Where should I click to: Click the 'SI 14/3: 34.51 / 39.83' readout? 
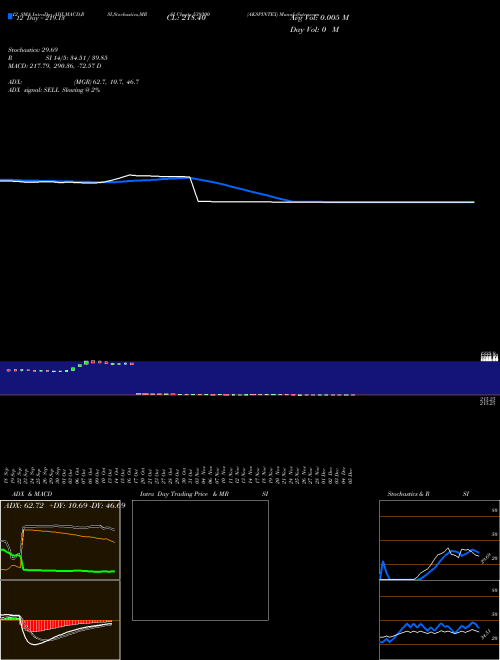coord(77,58)
